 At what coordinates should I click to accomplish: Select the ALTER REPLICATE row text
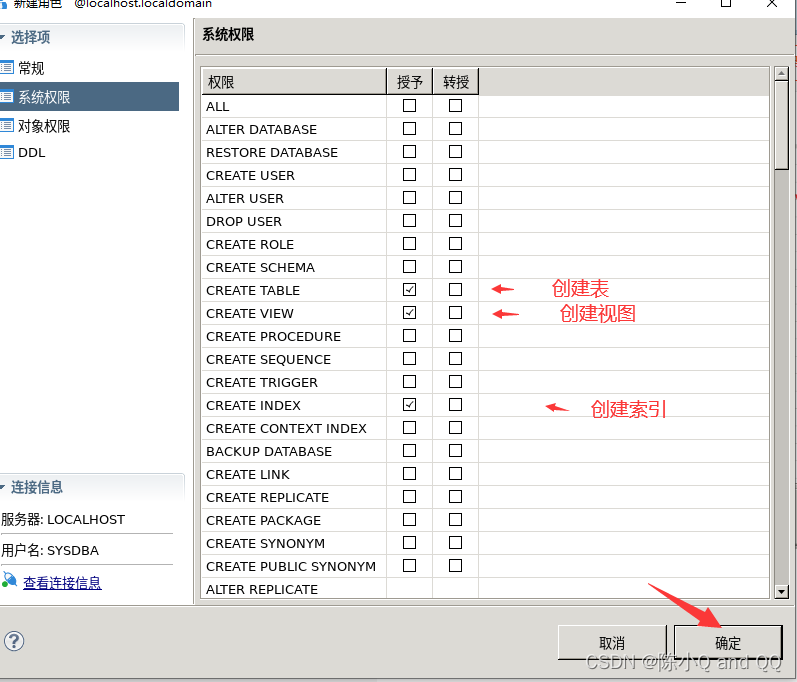[262, 590]
